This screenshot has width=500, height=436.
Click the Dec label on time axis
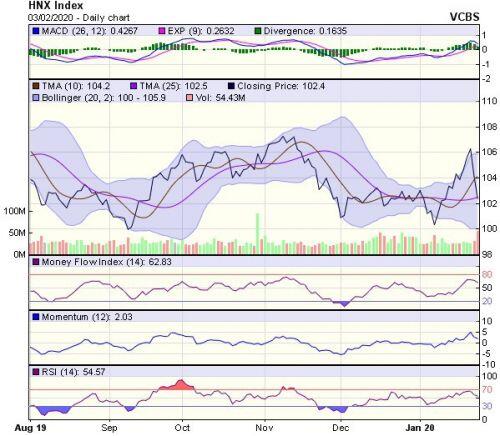click(341, 428)
